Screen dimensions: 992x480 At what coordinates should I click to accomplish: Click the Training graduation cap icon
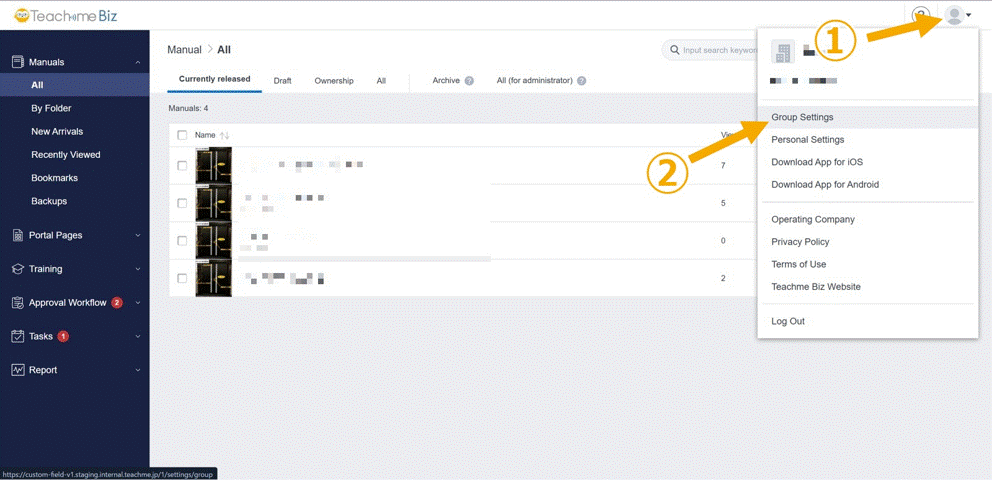(x=17, y=269)
